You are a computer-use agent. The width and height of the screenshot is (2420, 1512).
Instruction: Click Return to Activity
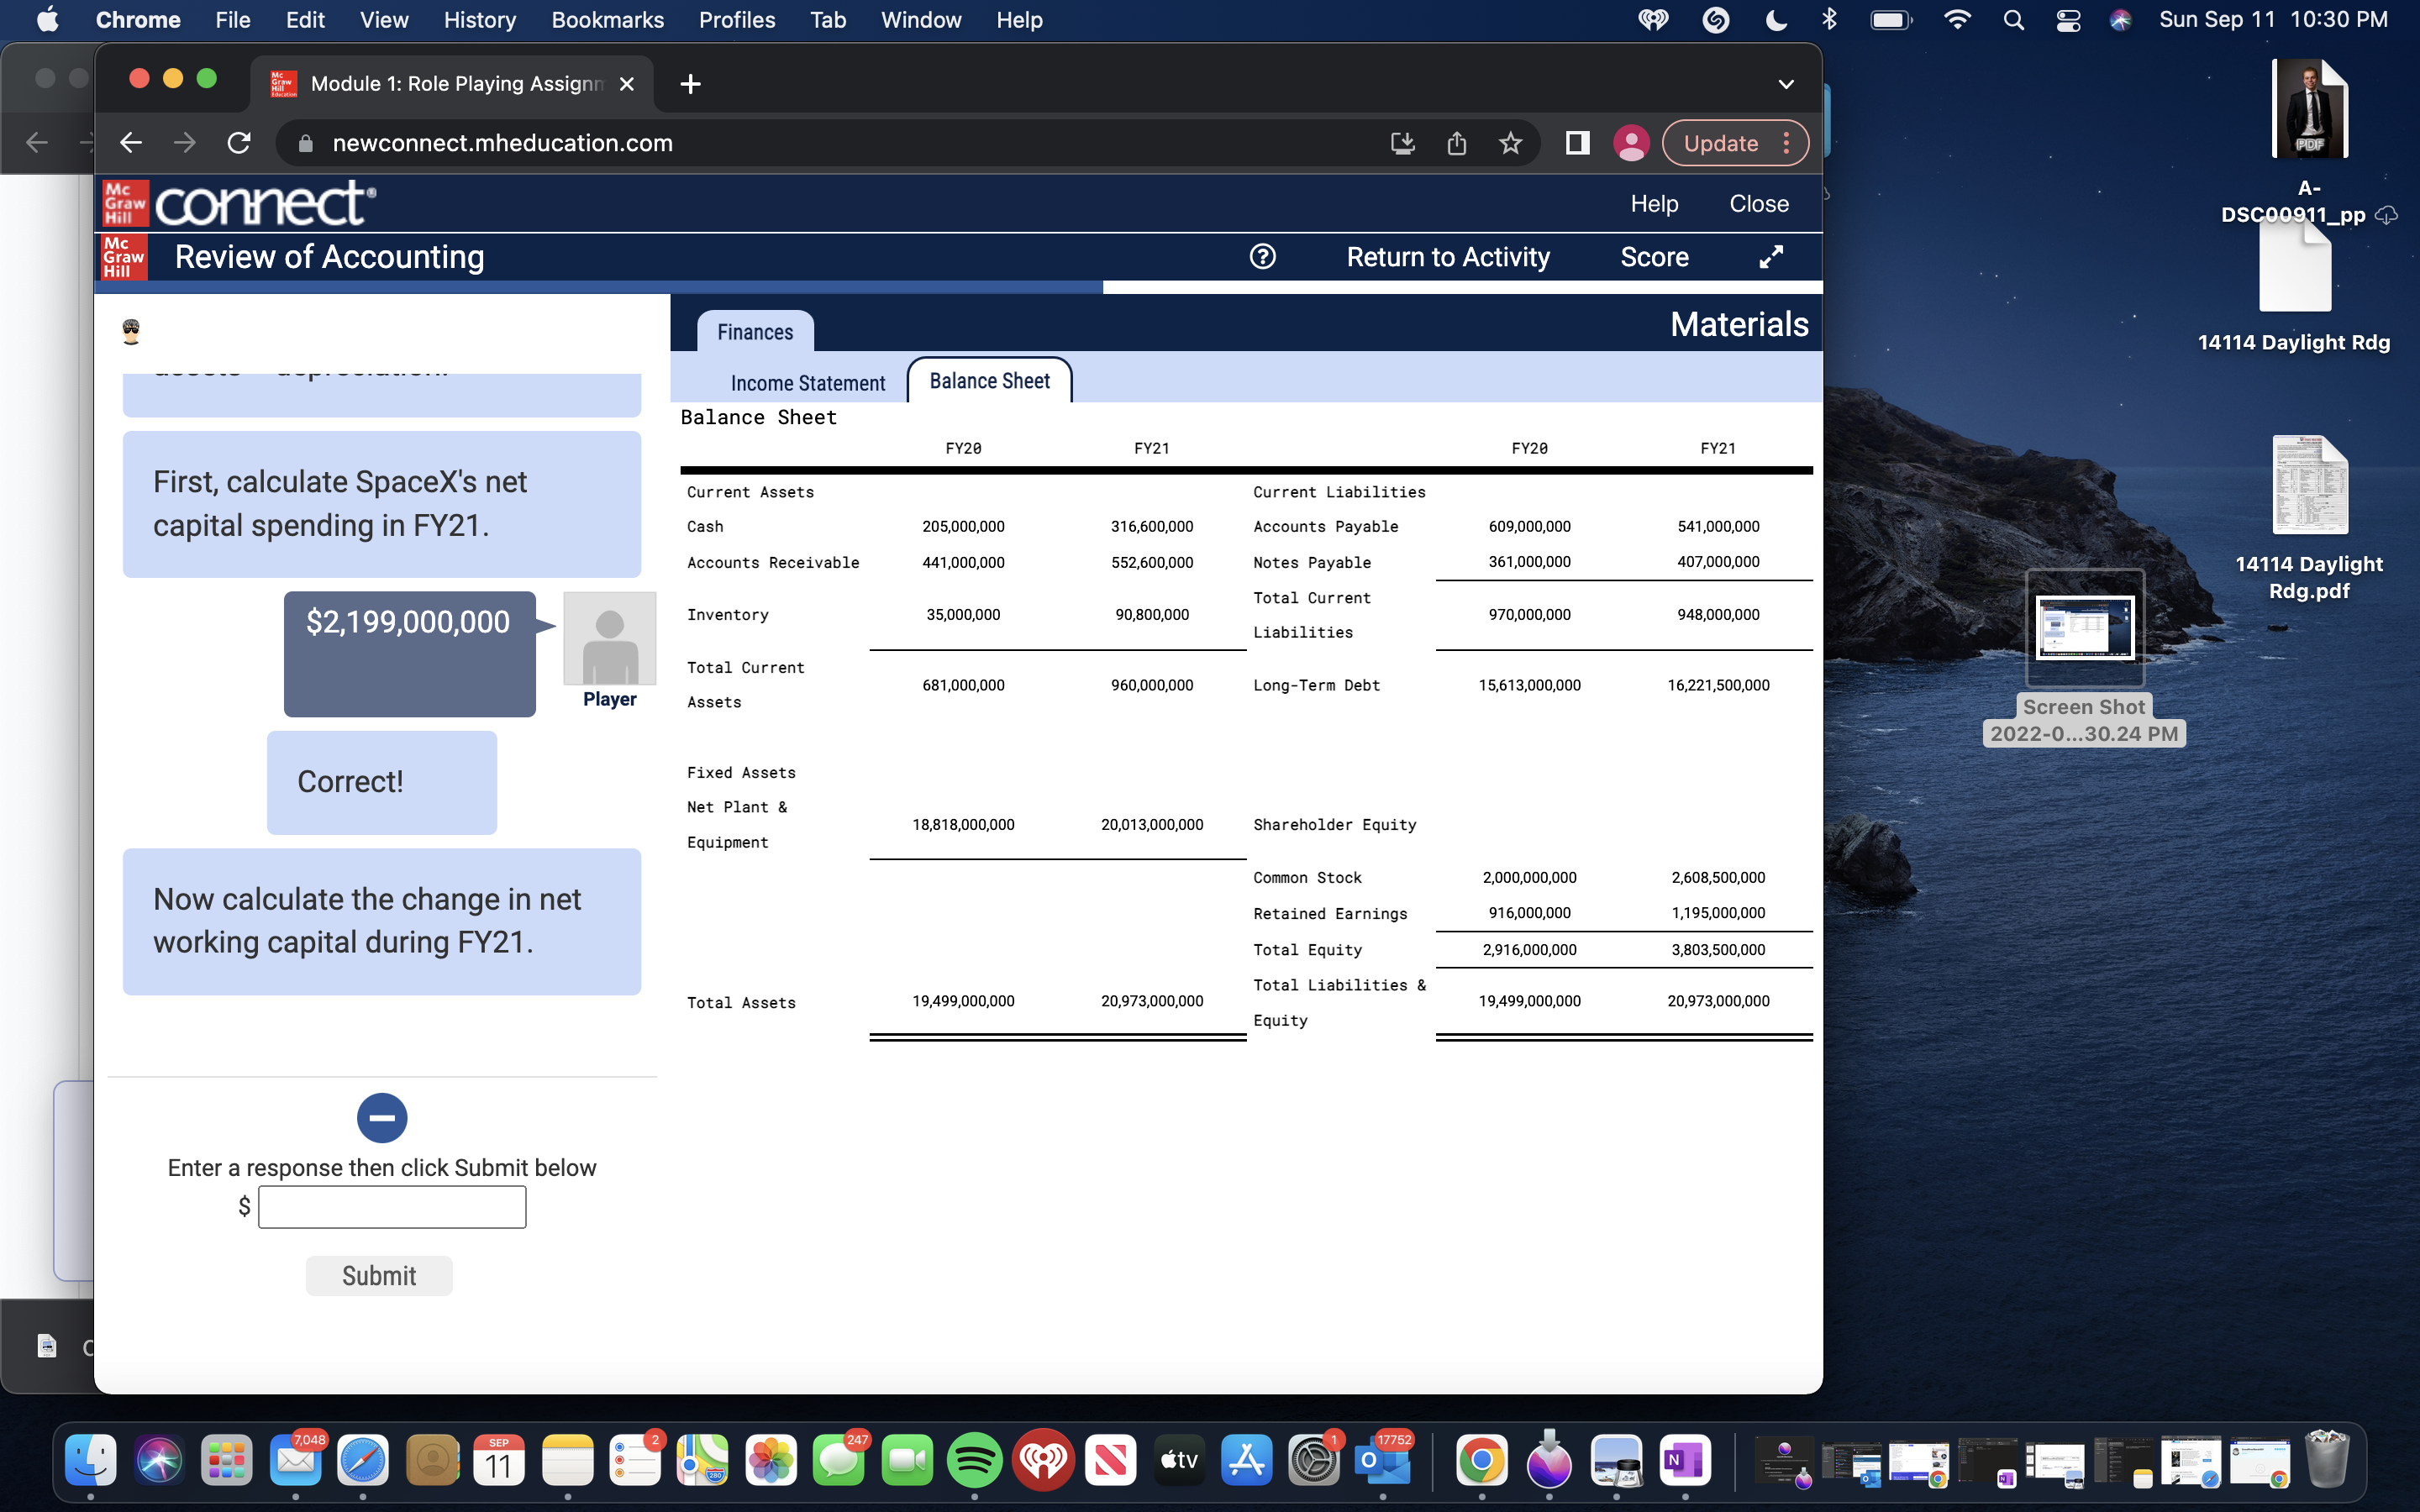[x=1447, y=257]
